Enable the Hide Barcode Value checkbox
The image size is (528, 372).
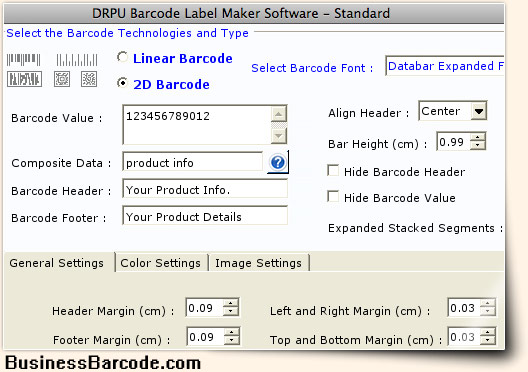[333, 196]
